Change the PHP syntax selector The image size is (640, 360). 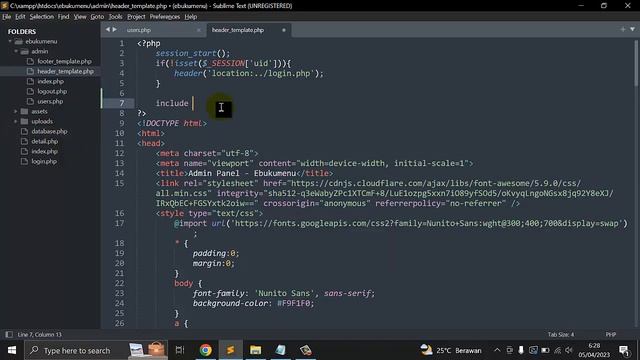point(611,335)
